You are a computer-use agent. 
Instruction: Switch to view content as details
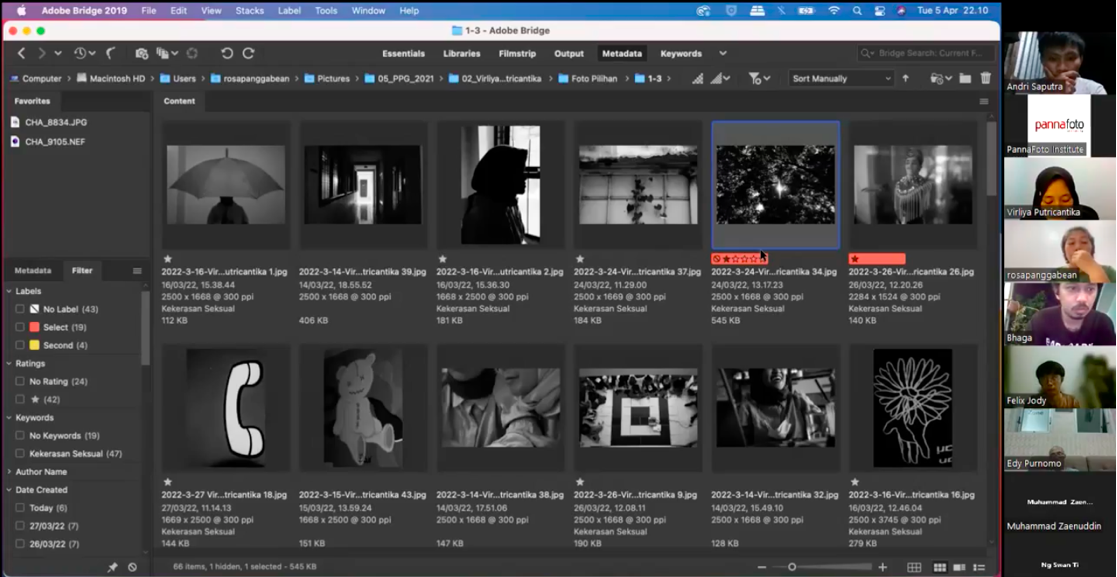click(x=960, y=568)
